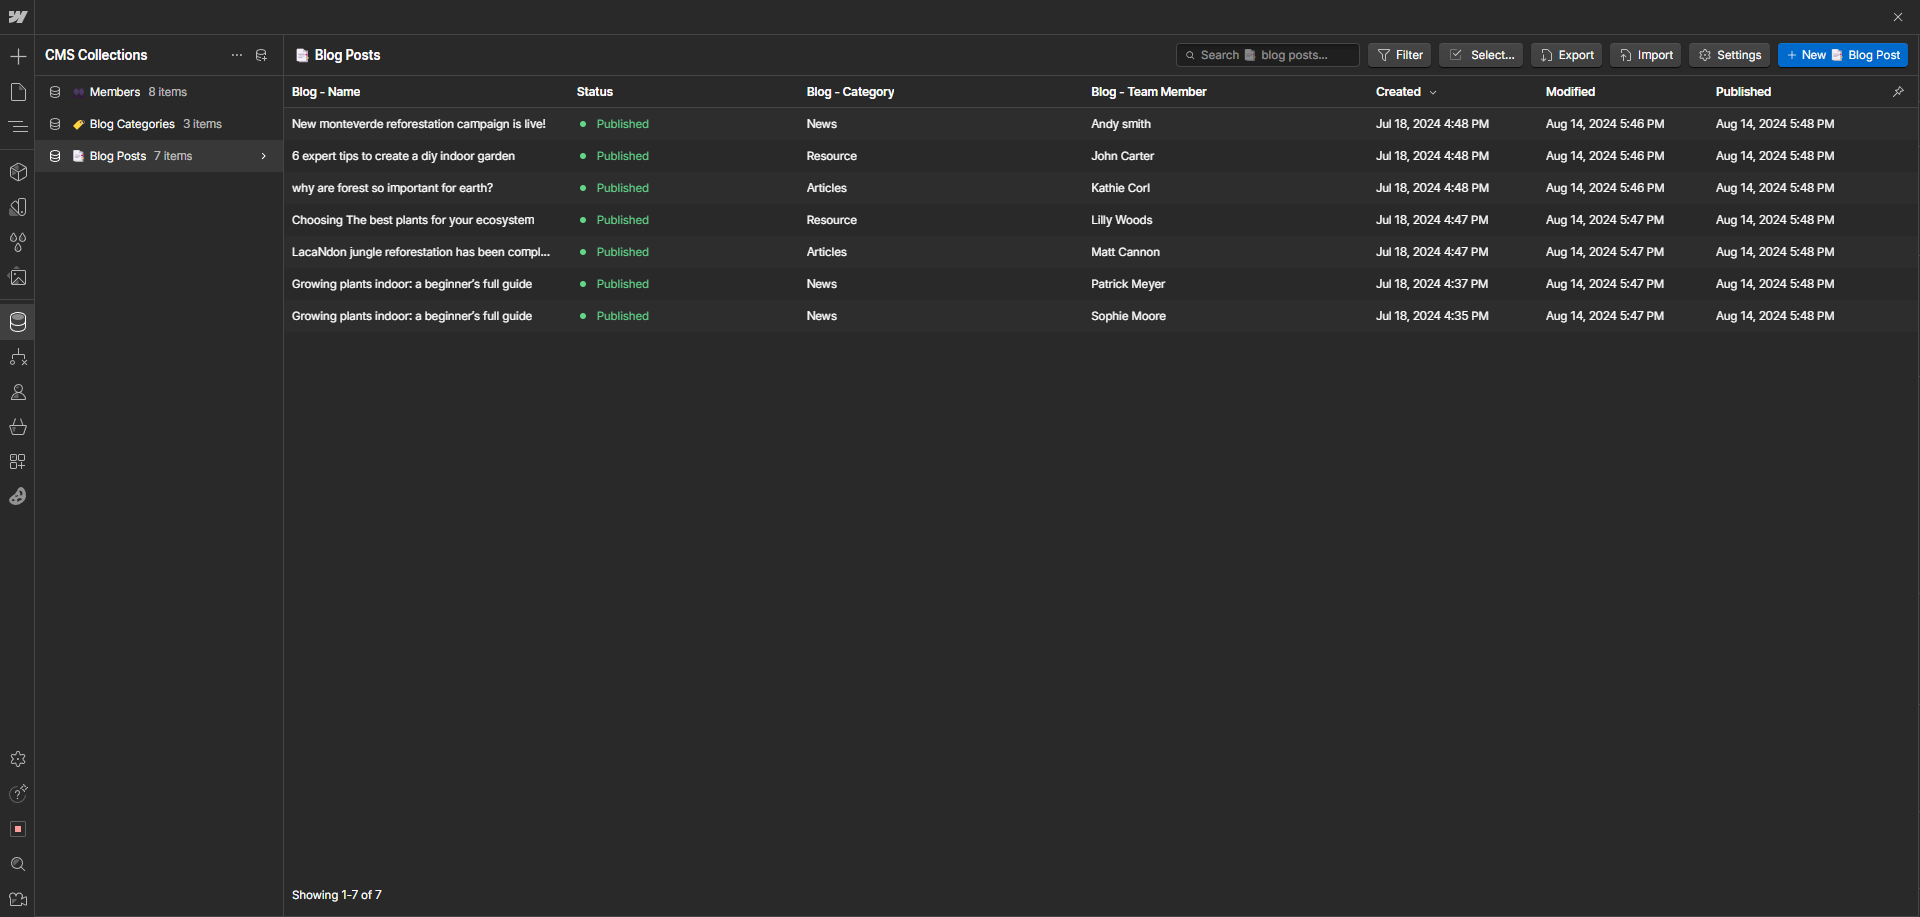Click "CMS Collections" panel title
1920x917 pixels.
96,55
